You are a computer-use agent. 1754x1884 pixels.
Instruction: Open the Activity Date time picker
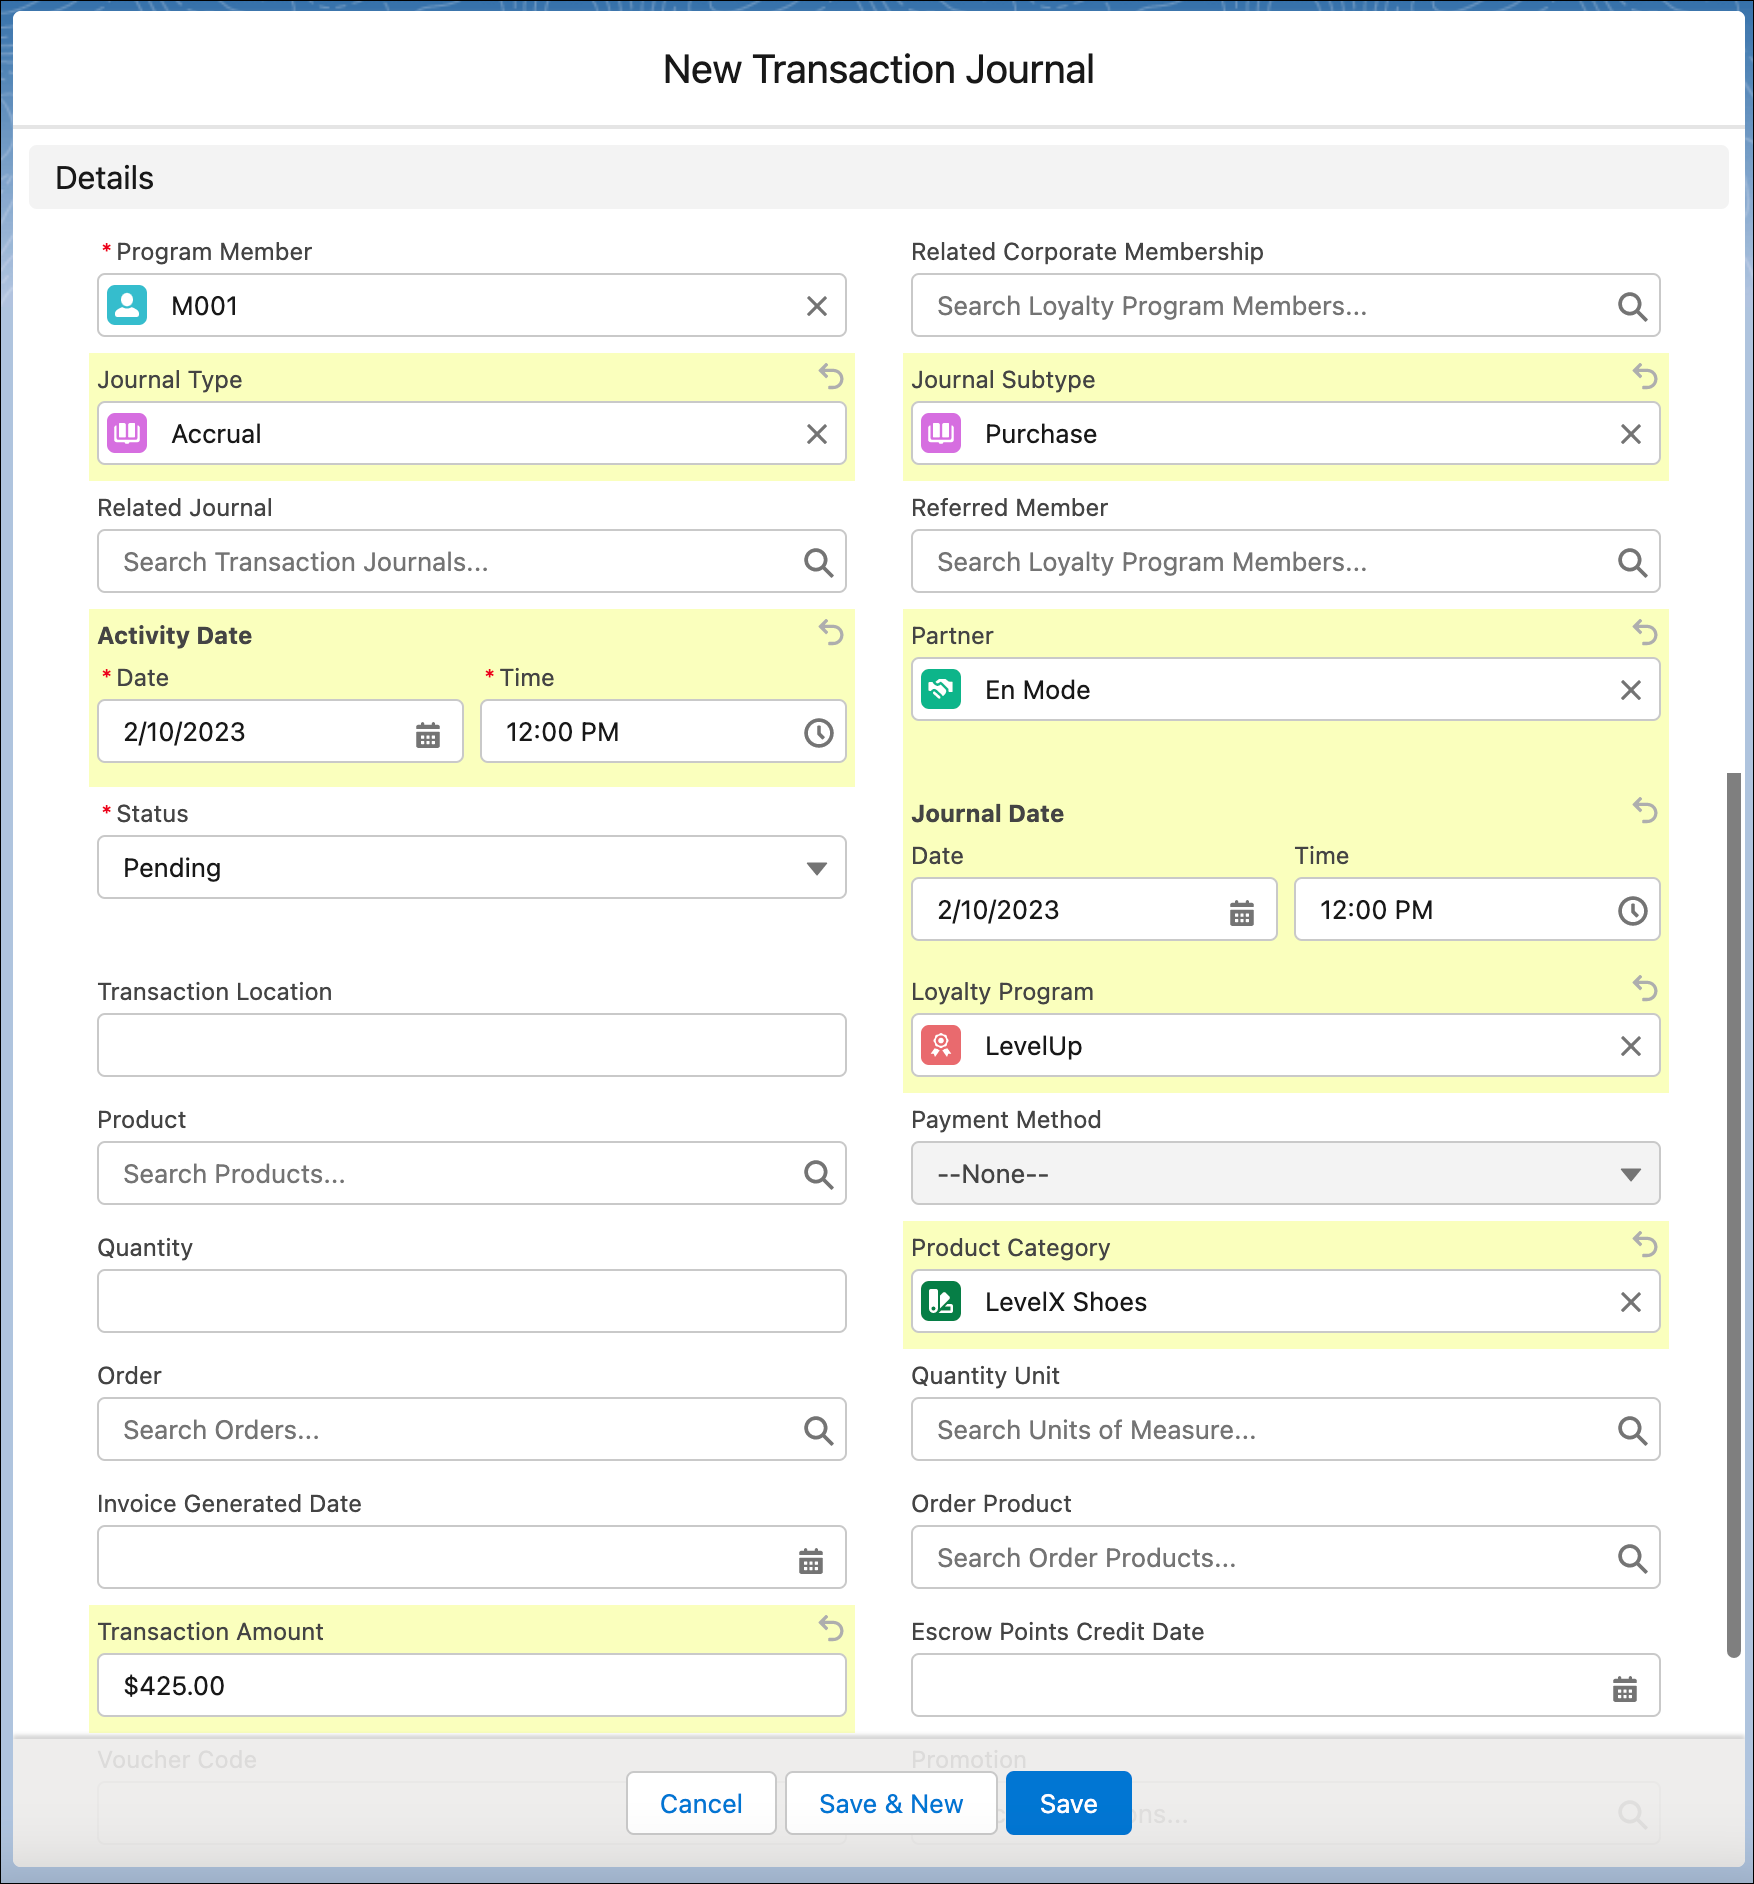pos(818,733)
